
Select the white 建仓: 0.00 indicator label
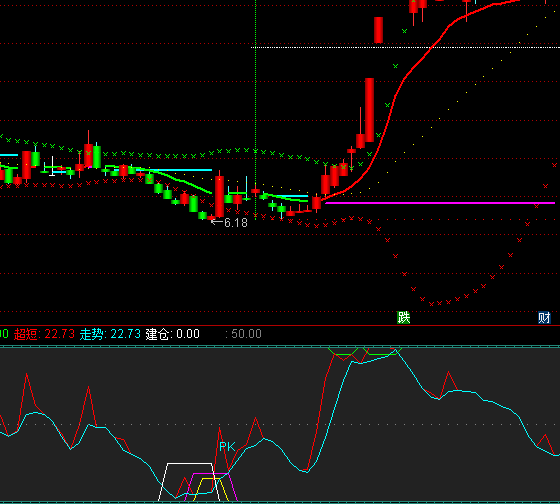tap(172, 334)
